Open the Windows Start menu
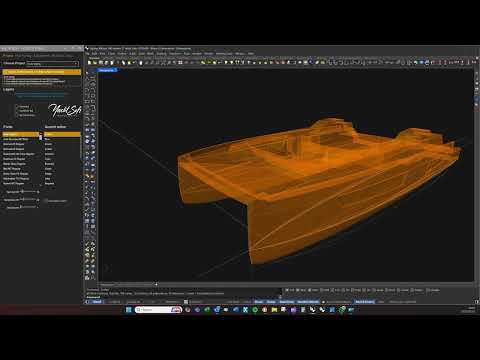This screenshot has height=360, width=480. click(x=129, y=310)
